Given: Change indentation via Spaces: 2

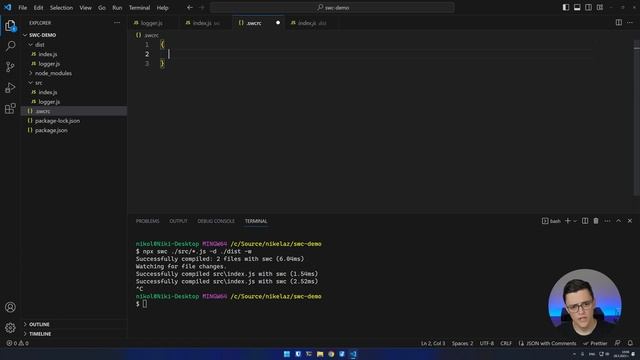Looking at the screenshot, I should pyautogui.click(x=462, y=343).
